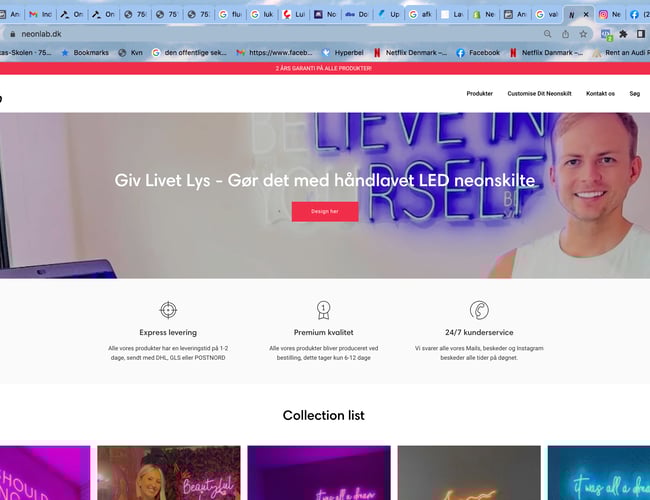This screenshot has width=650, height=500.
Task: Switch to the Google 'val' tab
Action: click(x=547, y=15)
